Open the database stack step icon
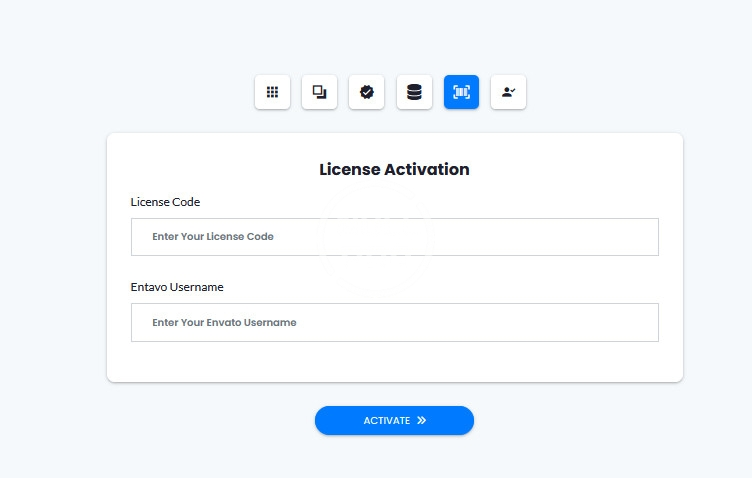This screenshot has width=752, height=478. pos(414,92)
